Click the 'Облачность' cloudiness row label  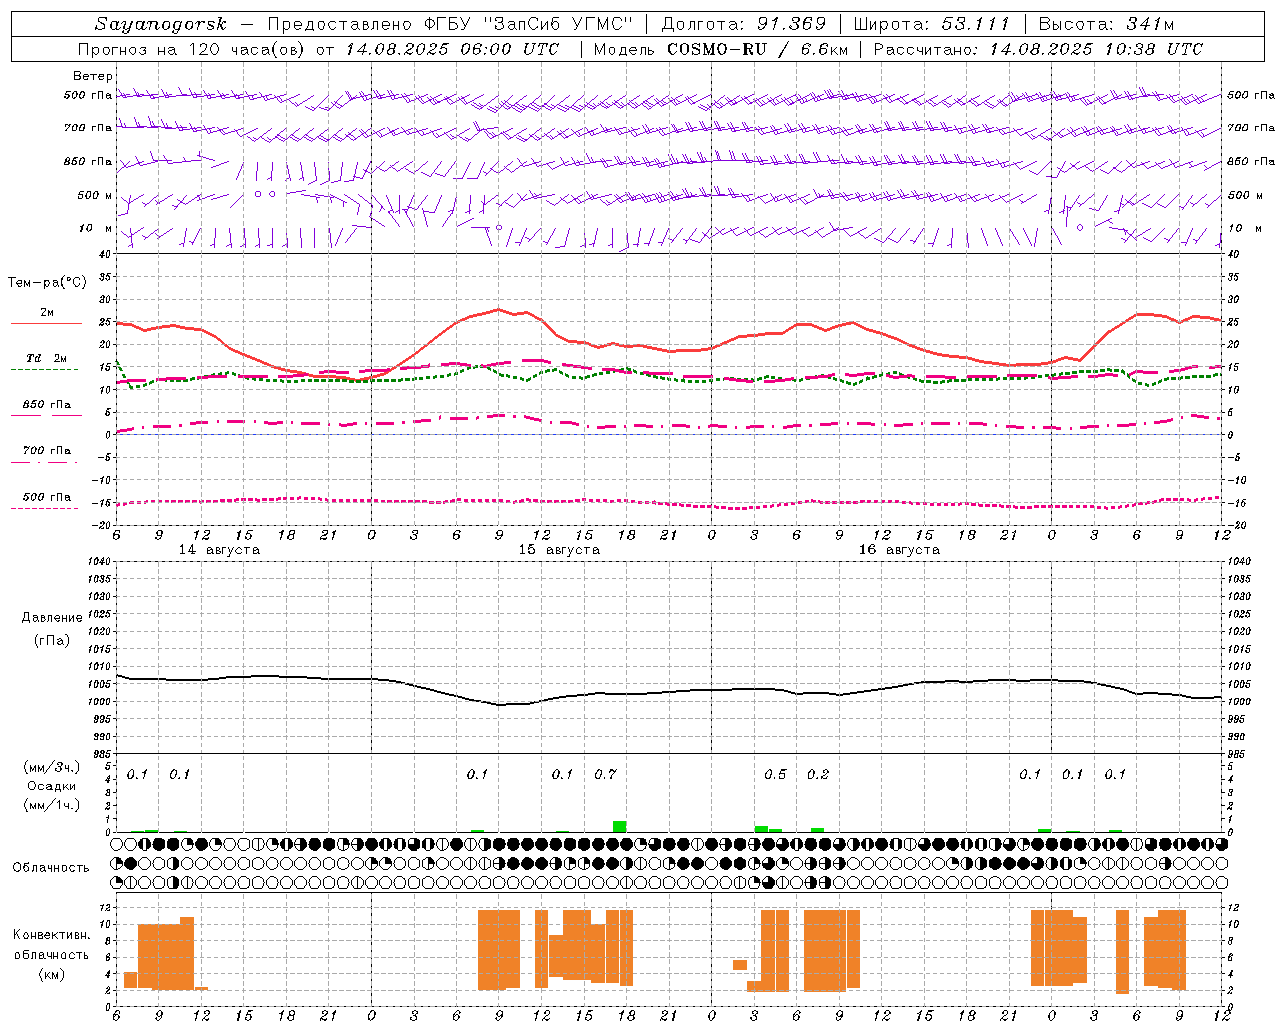click(51, 868)
